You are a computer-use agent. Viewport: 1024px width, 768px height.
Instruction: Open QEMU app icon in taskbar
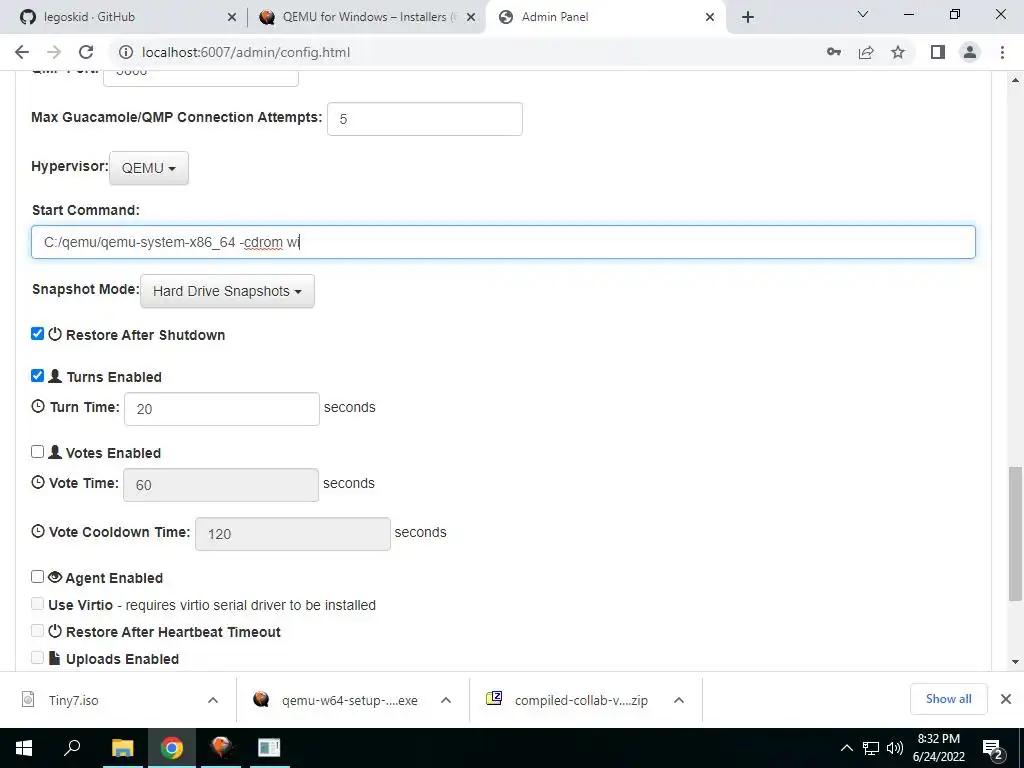click(221, 748)
